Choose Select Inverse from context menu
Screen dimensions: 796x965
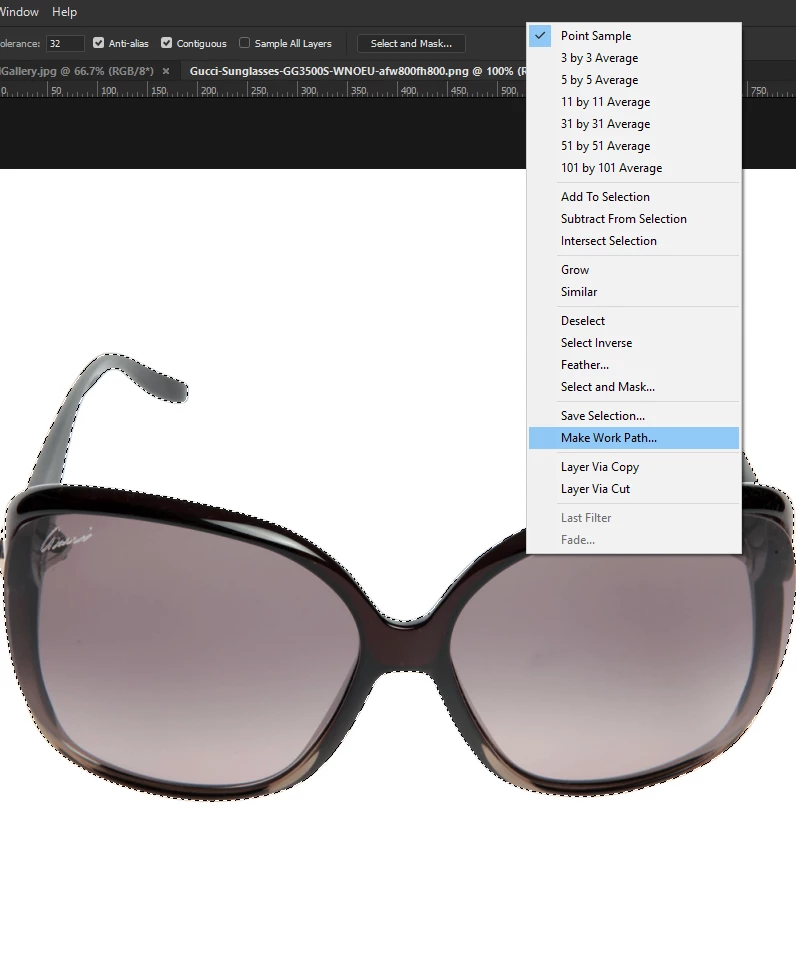pyautogui.click(x=633, y=343)
